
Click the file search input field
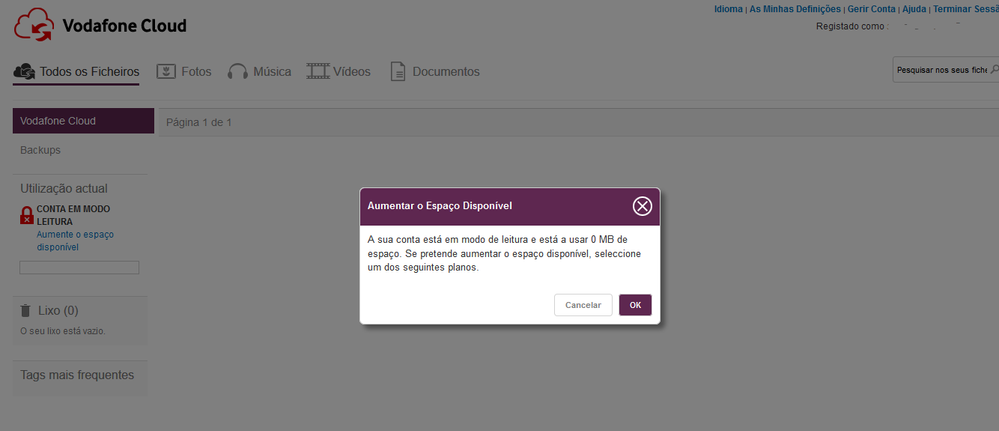(x=940, y=70)
